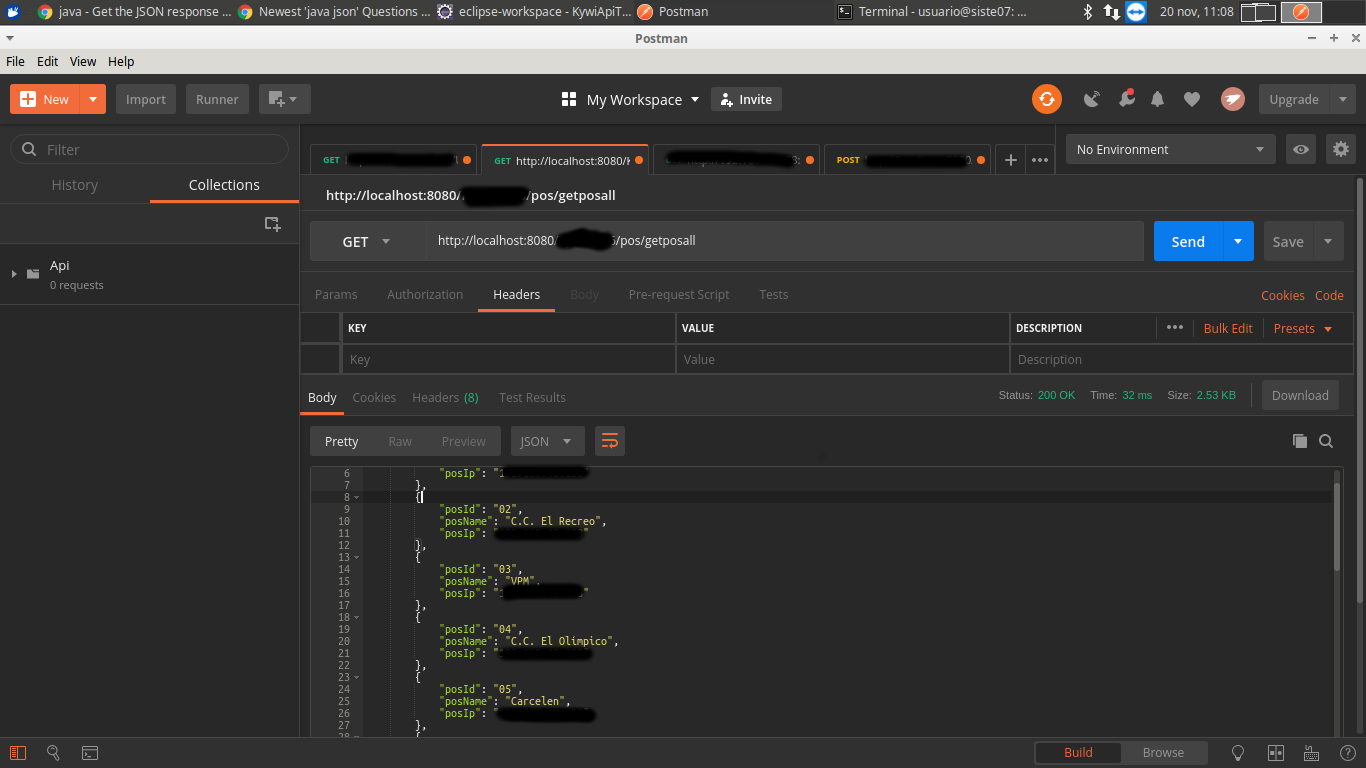Collapse the JSON object at line 13
This screenshot has width=1366, height=768.
[x=357, y=557]
